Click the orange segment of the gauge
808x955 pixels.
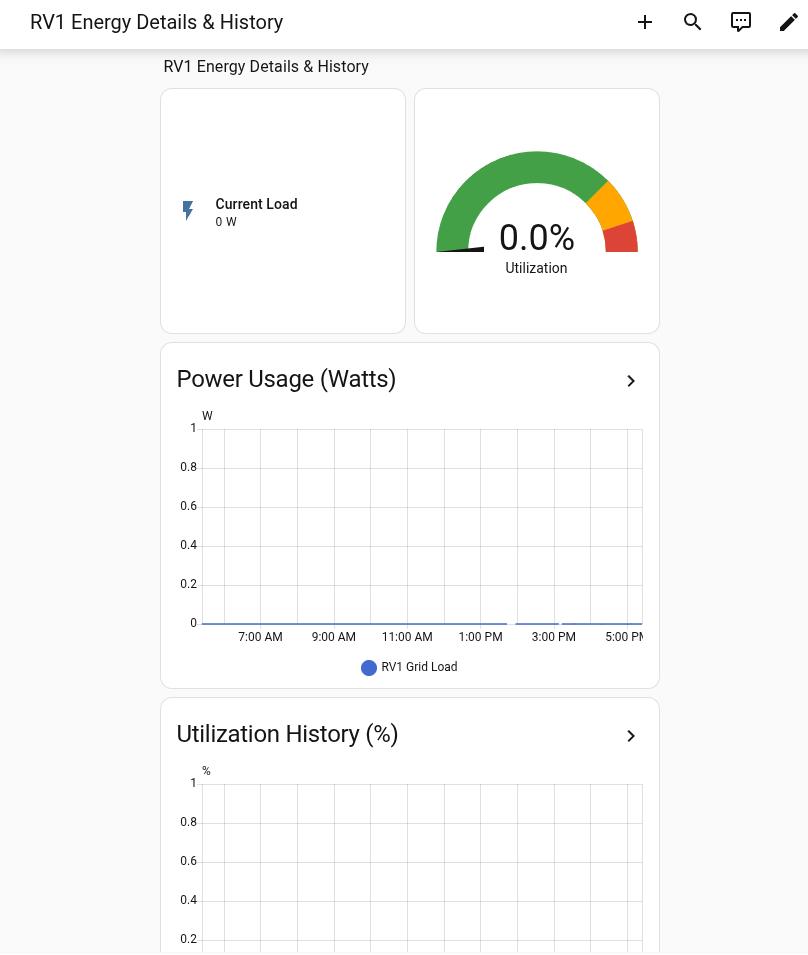pos(609,204)
